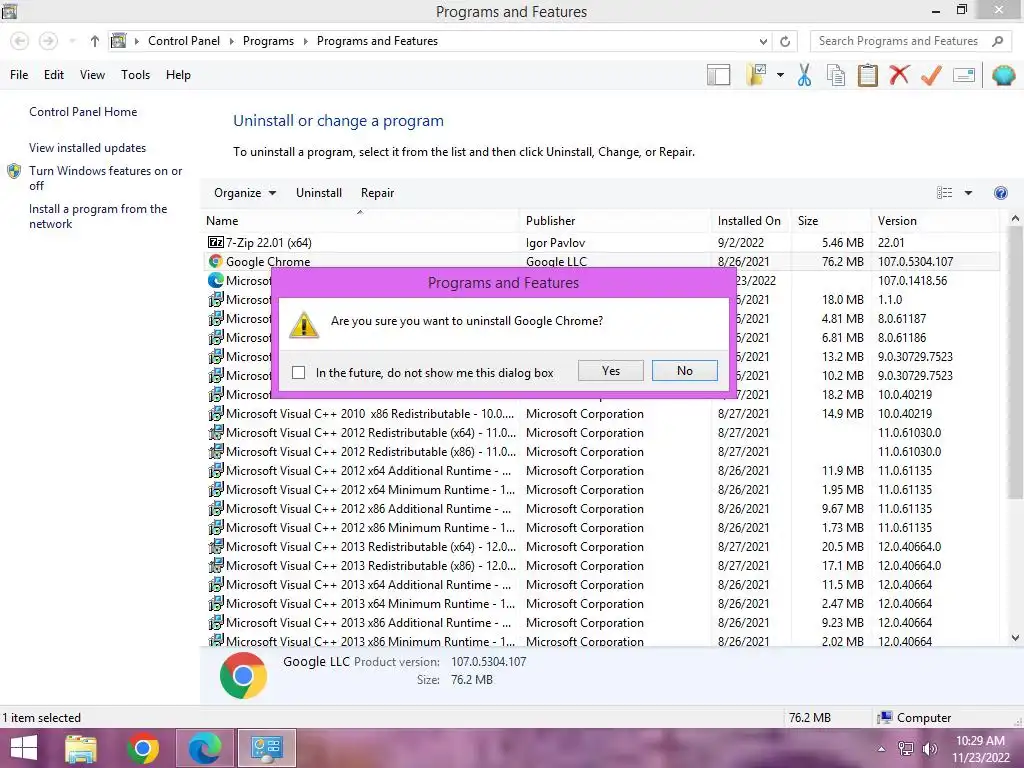Click the Refresh button in address bar
This screenshot has width=1024, height=768.
pyautogui.click(x=785, y=41)
